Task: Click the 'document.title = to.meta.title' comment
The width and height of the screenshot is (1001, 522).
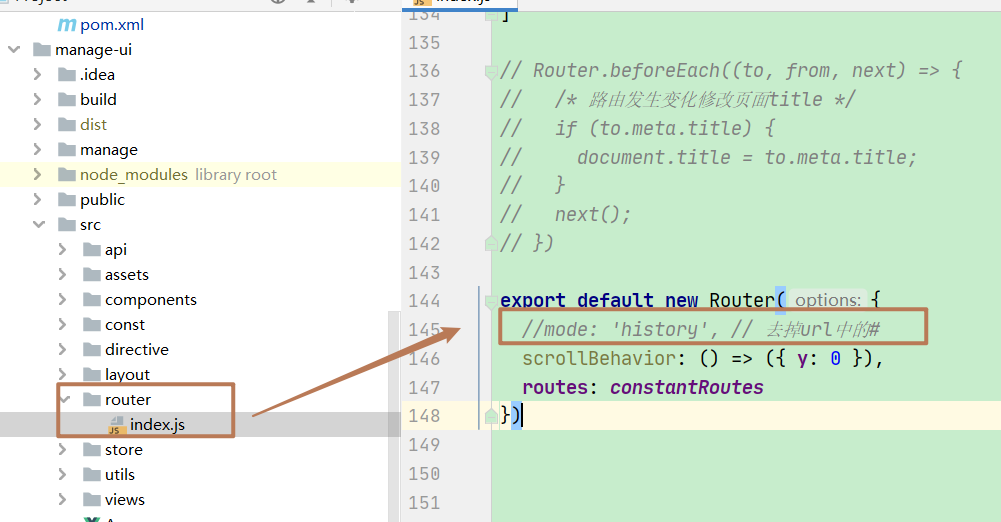Action: tap(747, 158)
